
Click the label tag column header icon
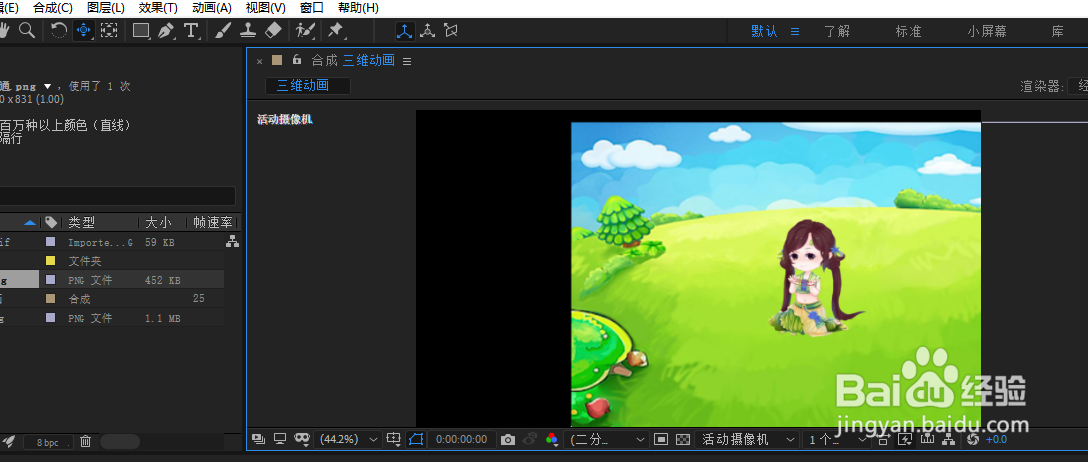[51, 223]
